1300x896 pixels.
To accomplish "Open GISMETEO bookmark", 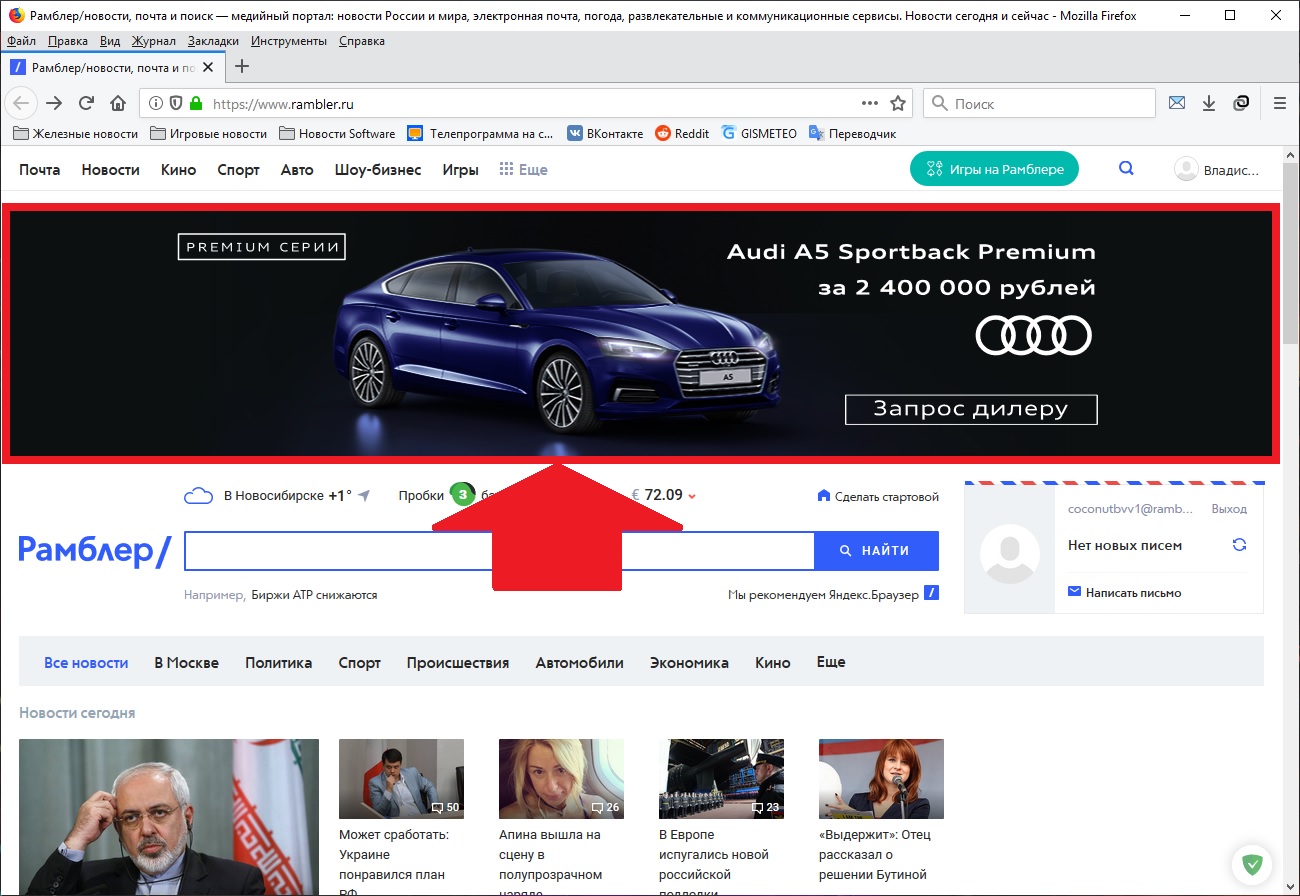I will point(758,133).
